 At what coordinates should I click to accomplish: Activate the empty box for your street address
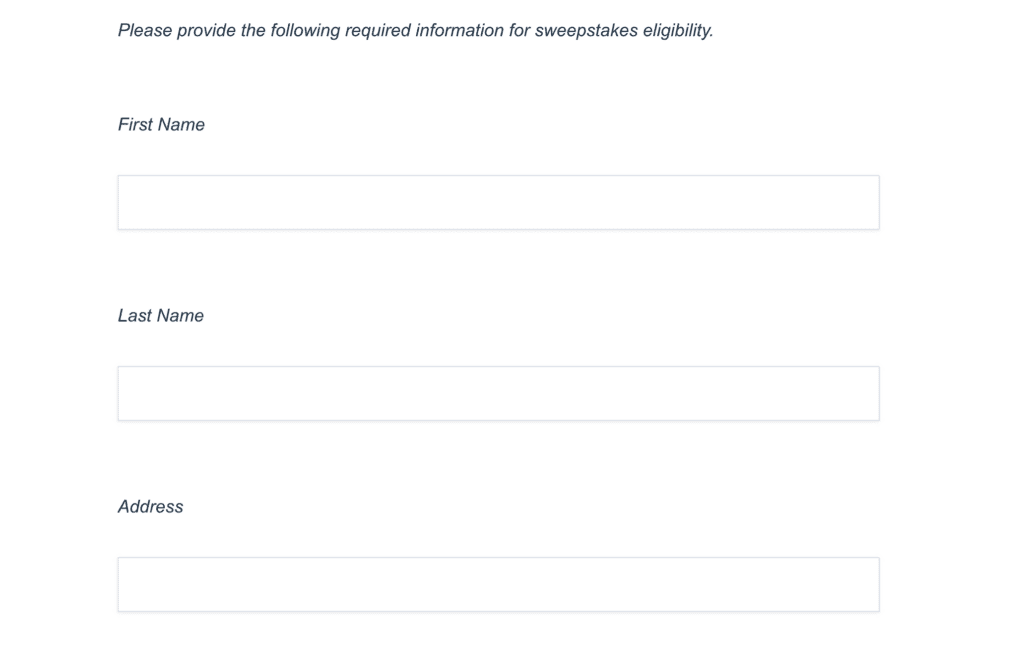coord(498,585)
